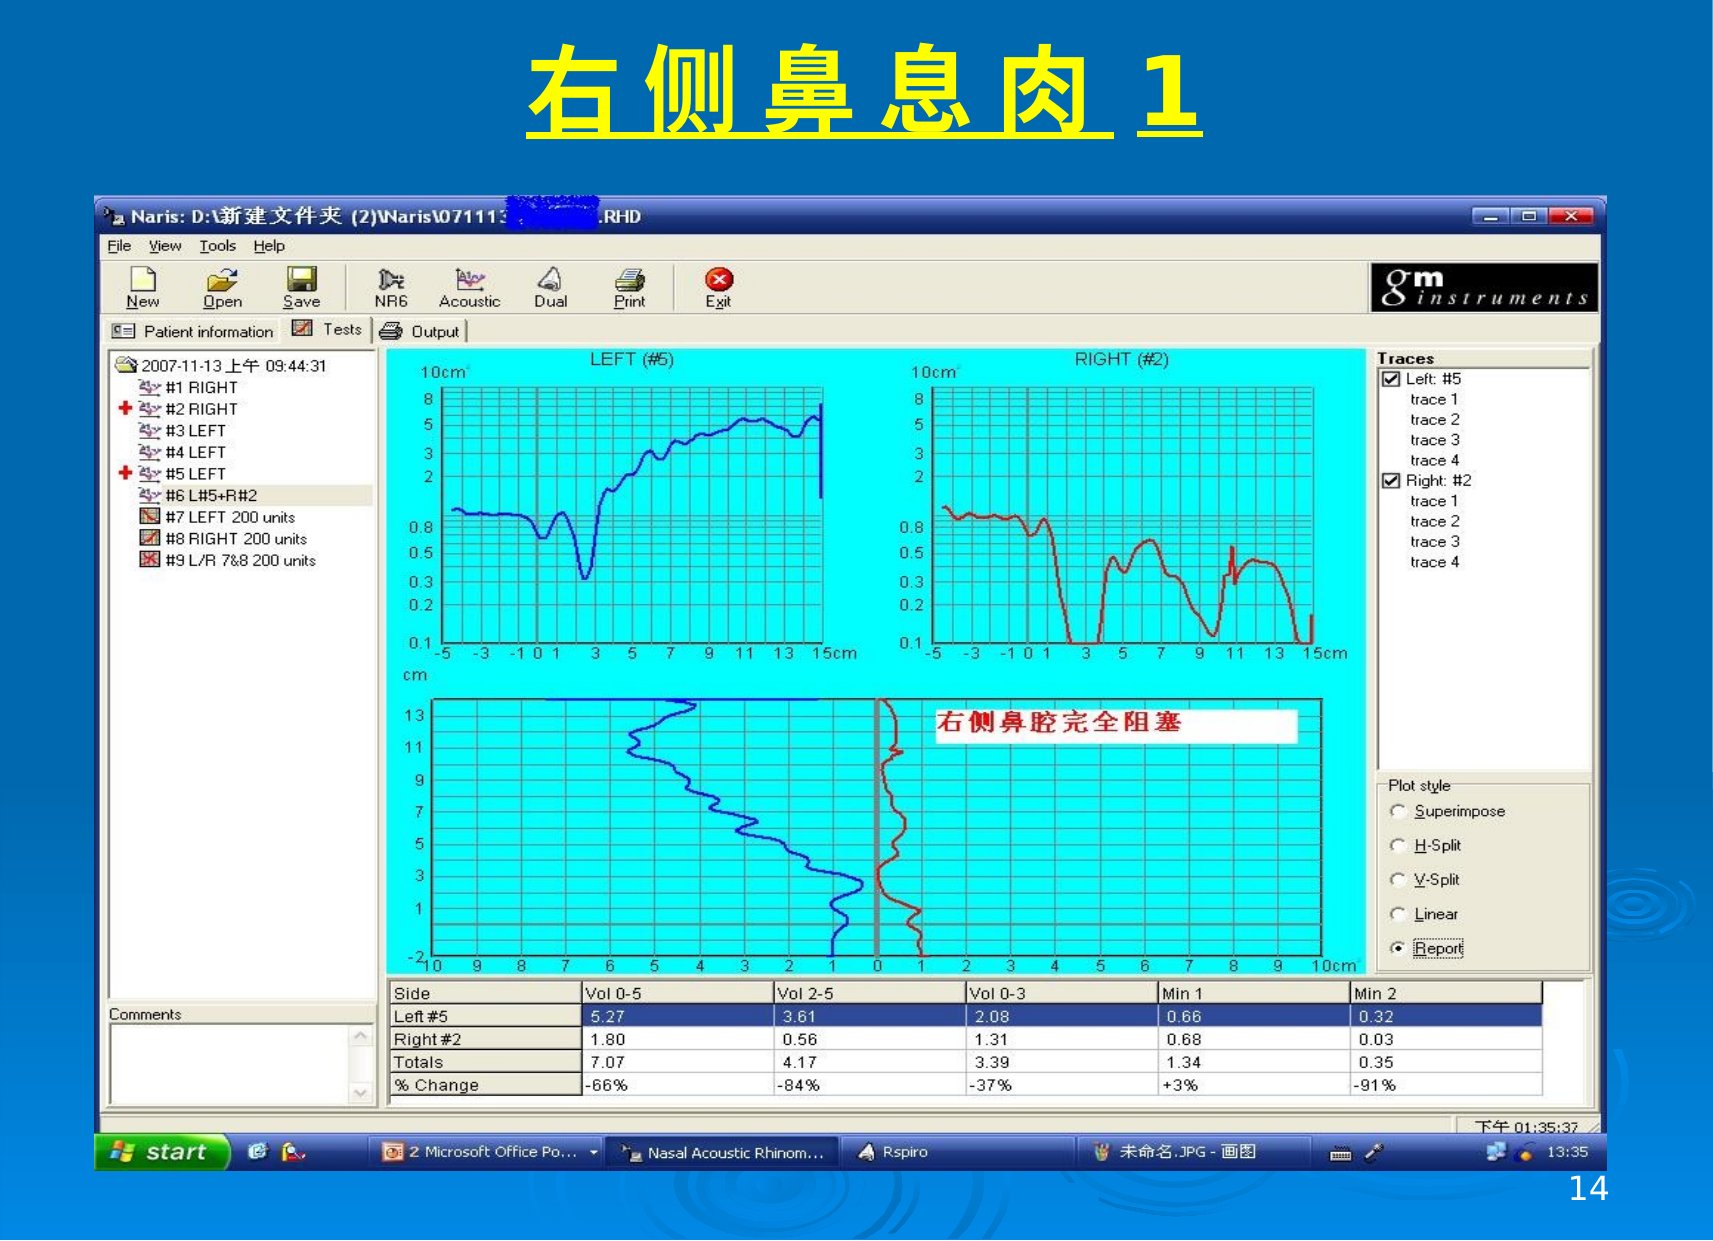Open the Tools menu

pos(217,246)
